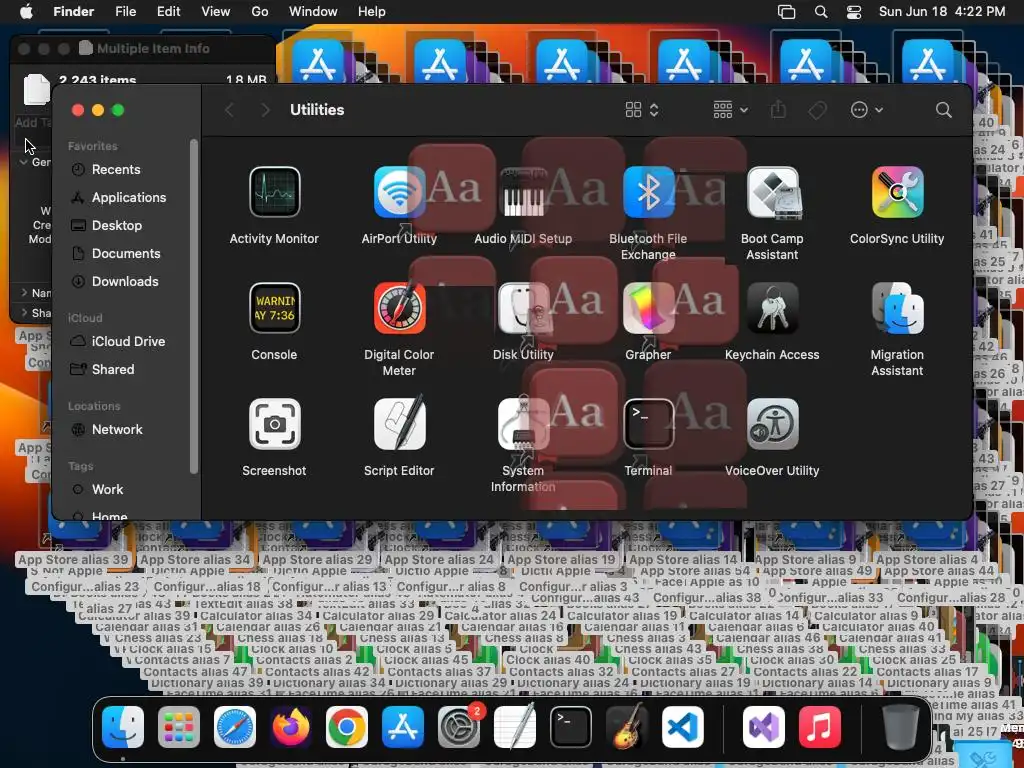Open the Action ellipsis menu
The image size is (1024, 768).
tap(867, 110)
